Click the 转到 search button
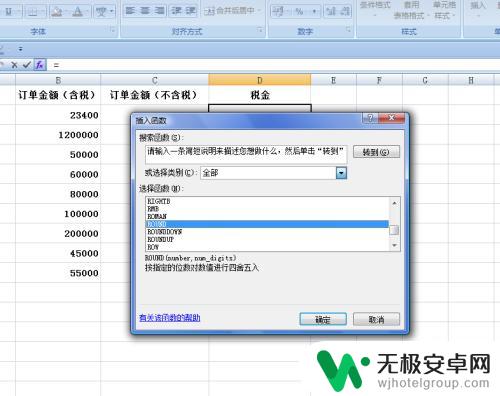This screenshot has width=500, height=396. tap(376, 152)
